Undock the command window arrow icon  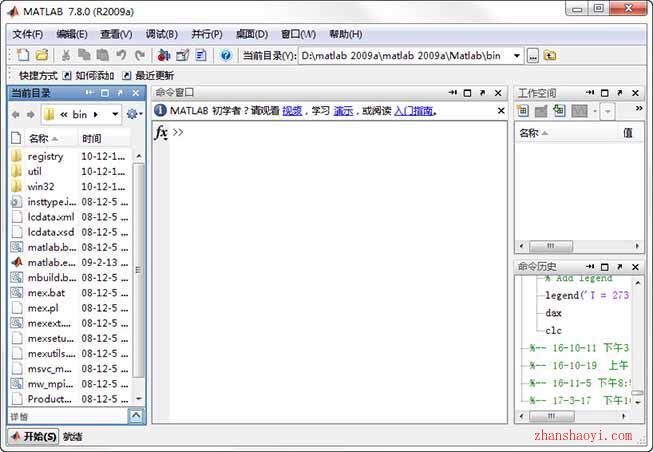tap(483, 93)
